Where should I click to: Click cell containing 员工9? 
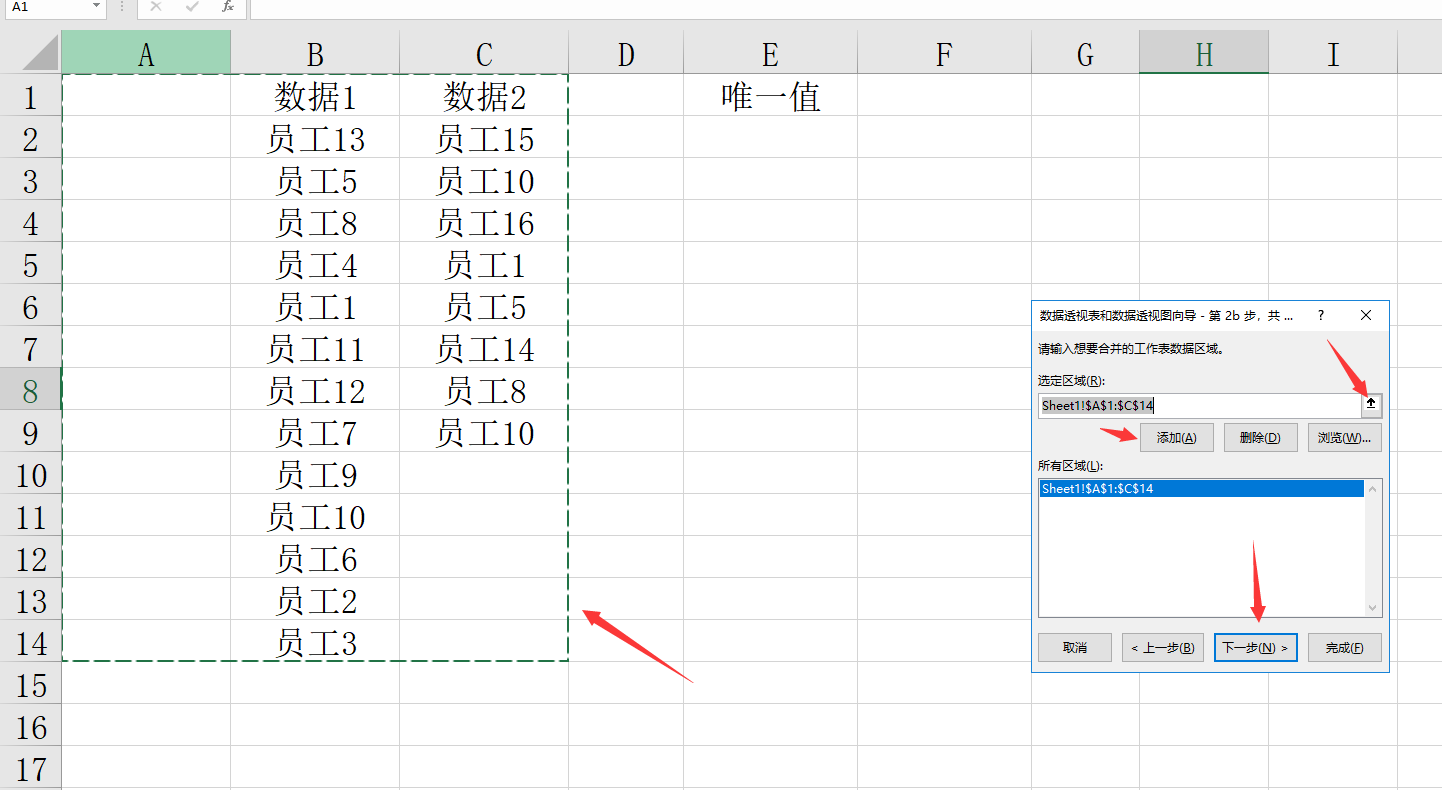pos(315,475)
